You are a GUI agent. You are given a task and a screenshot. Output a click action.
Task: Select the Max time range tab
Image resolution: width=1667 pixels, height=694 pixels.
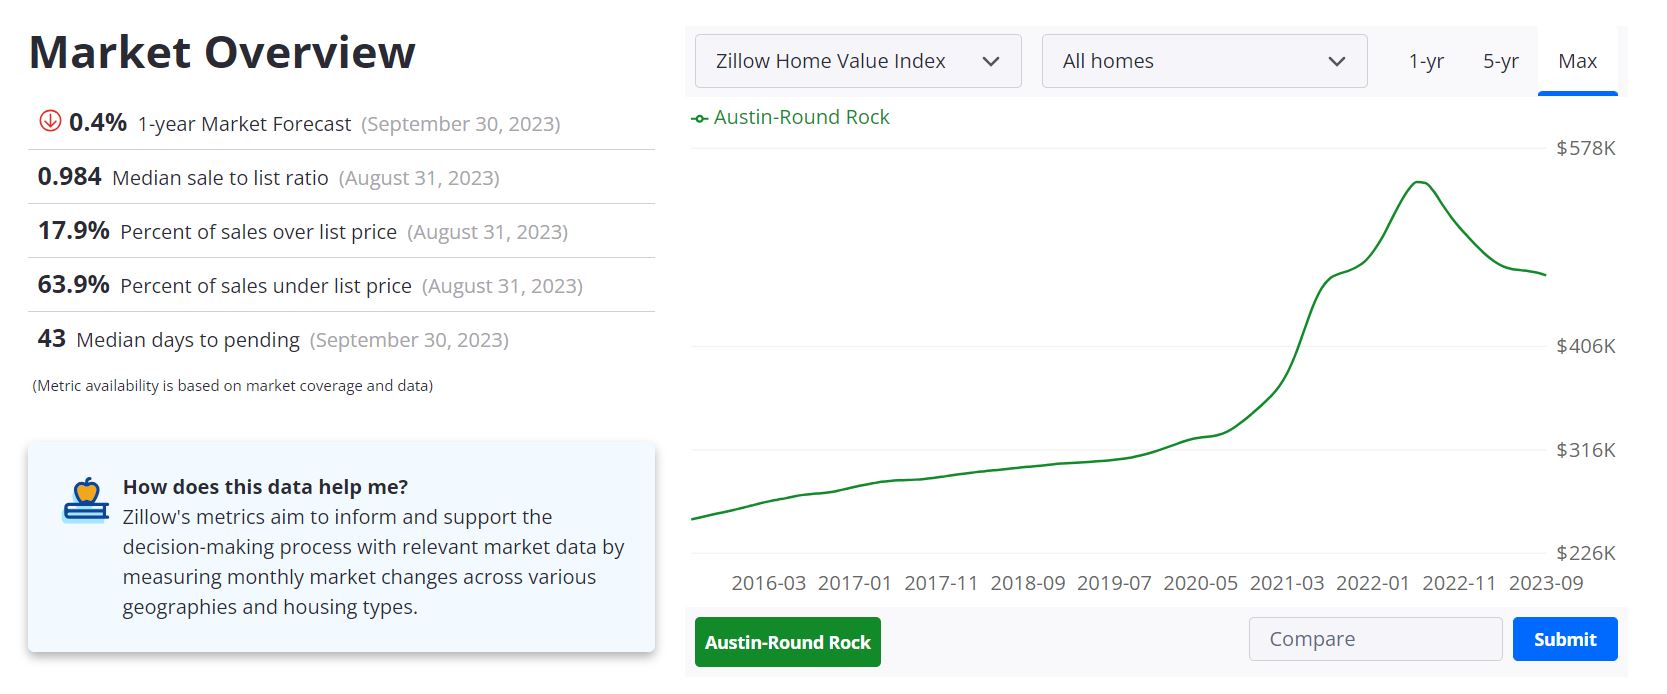(x=1577, y=61)
